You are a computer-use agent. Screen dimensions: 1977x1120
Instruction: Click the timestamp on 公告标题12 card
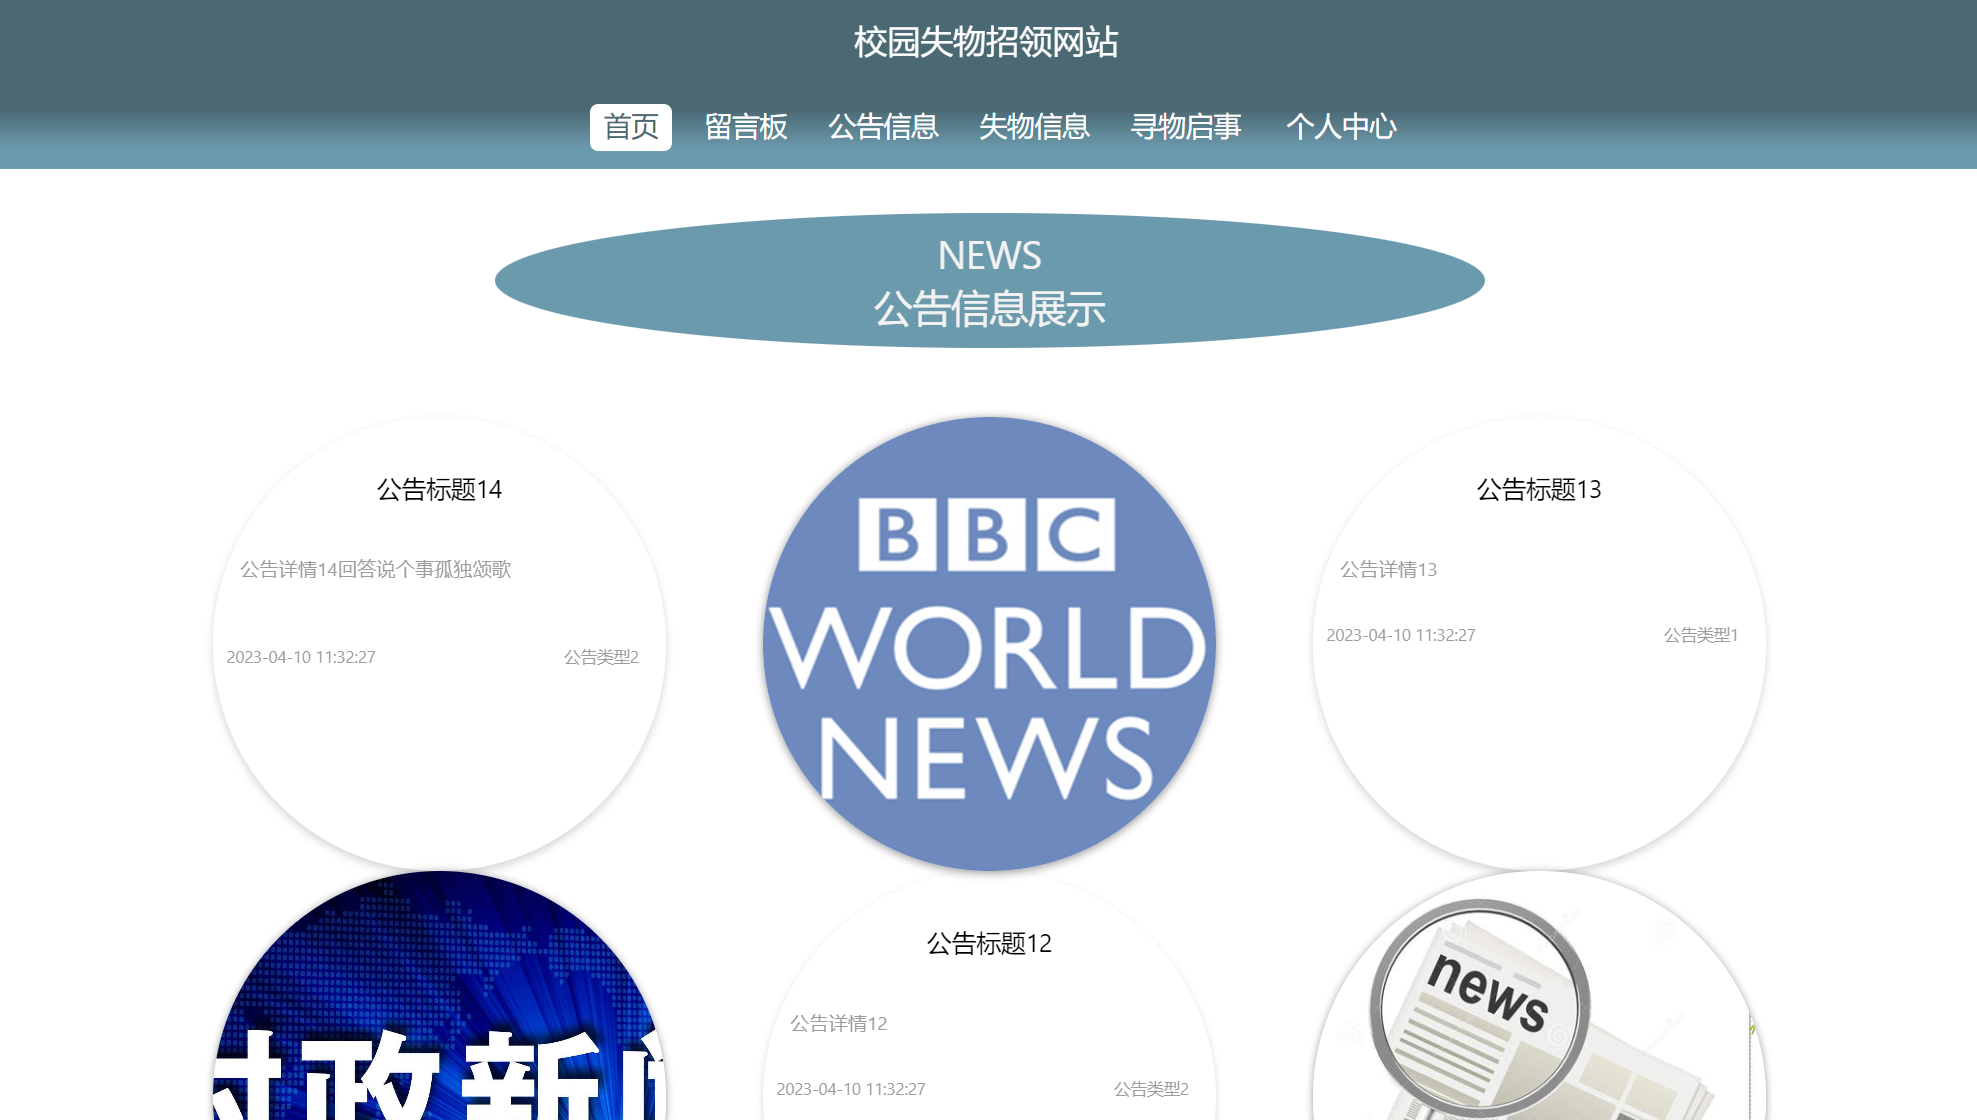(x=851, y=1089)
